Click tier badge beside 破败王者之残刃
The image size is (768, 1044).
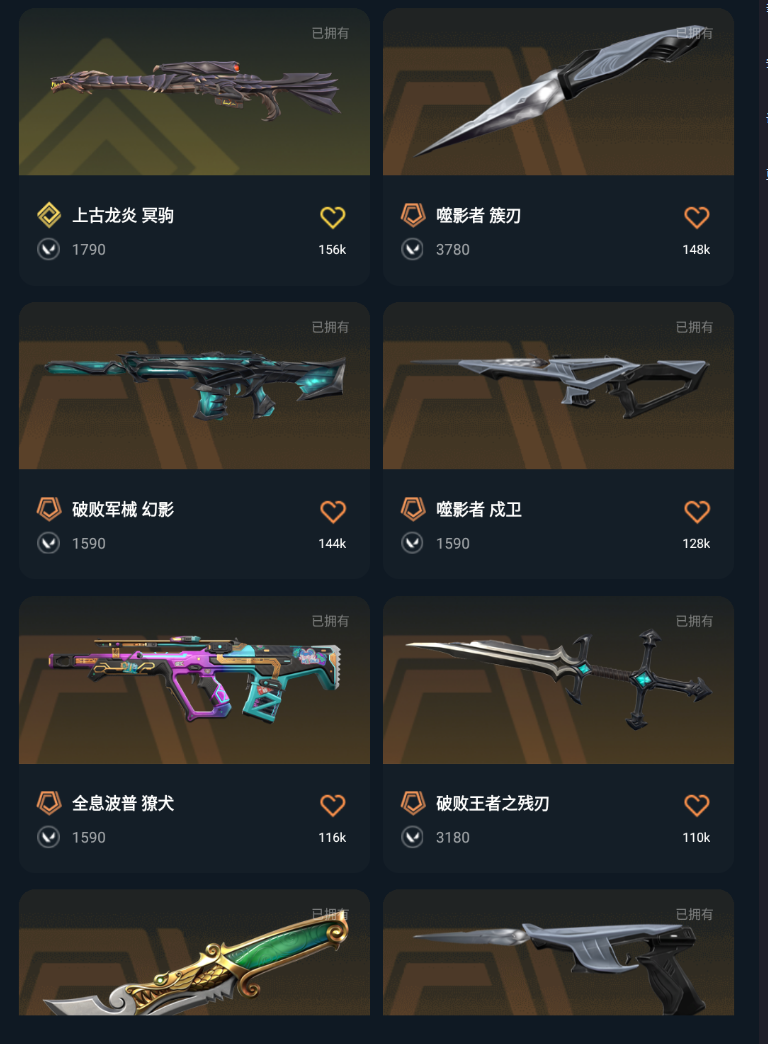[x=413, y=803]
